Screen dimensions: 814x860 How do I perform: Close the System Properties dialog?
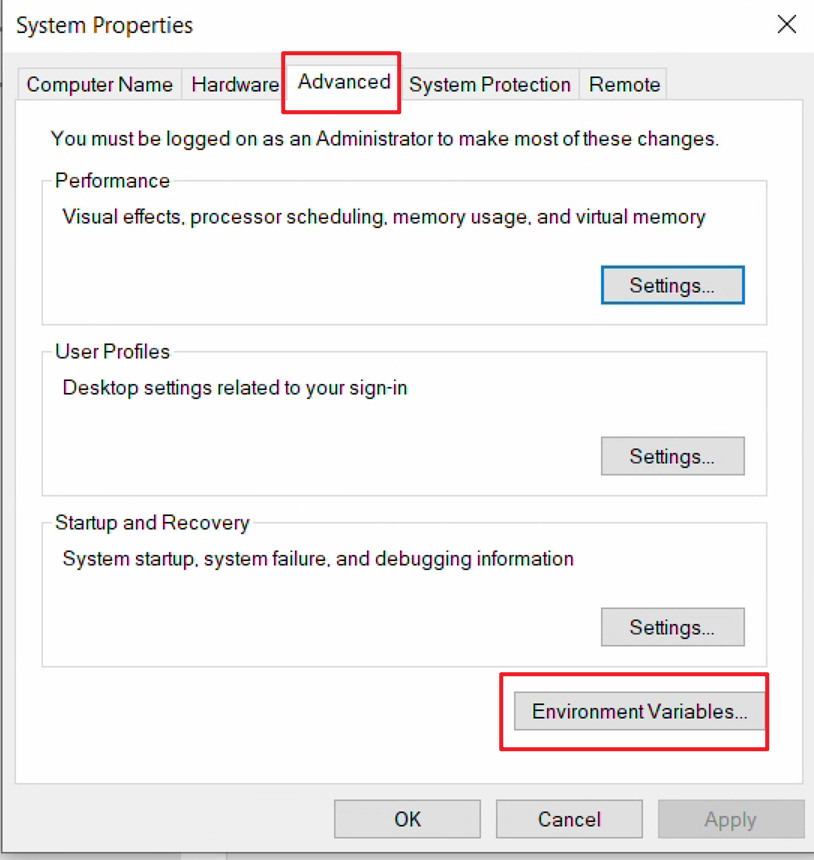pos(787,24)
